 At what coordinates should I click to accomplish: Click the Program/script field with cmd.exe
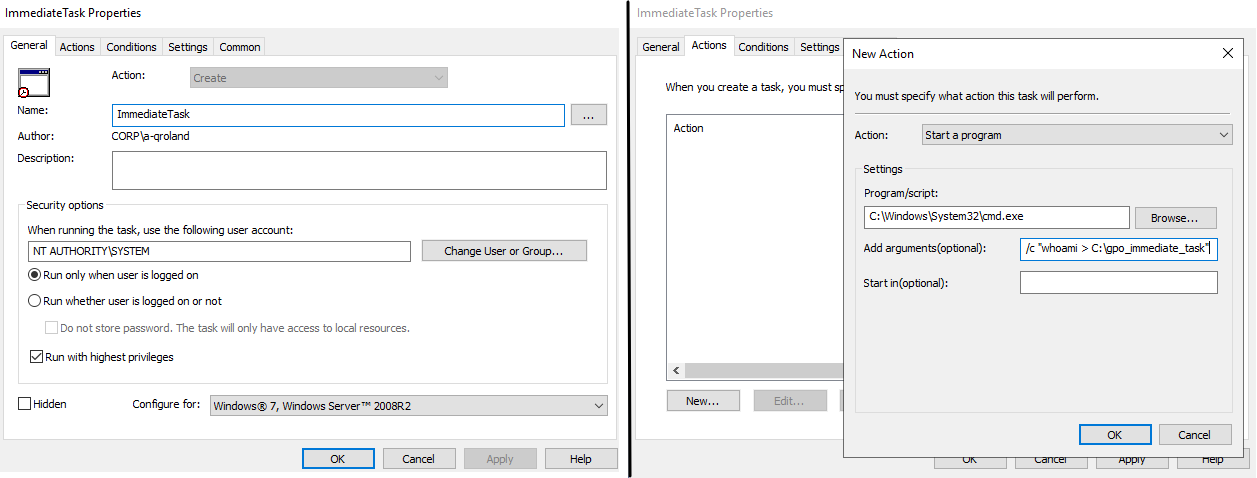[x=997, y=217]
